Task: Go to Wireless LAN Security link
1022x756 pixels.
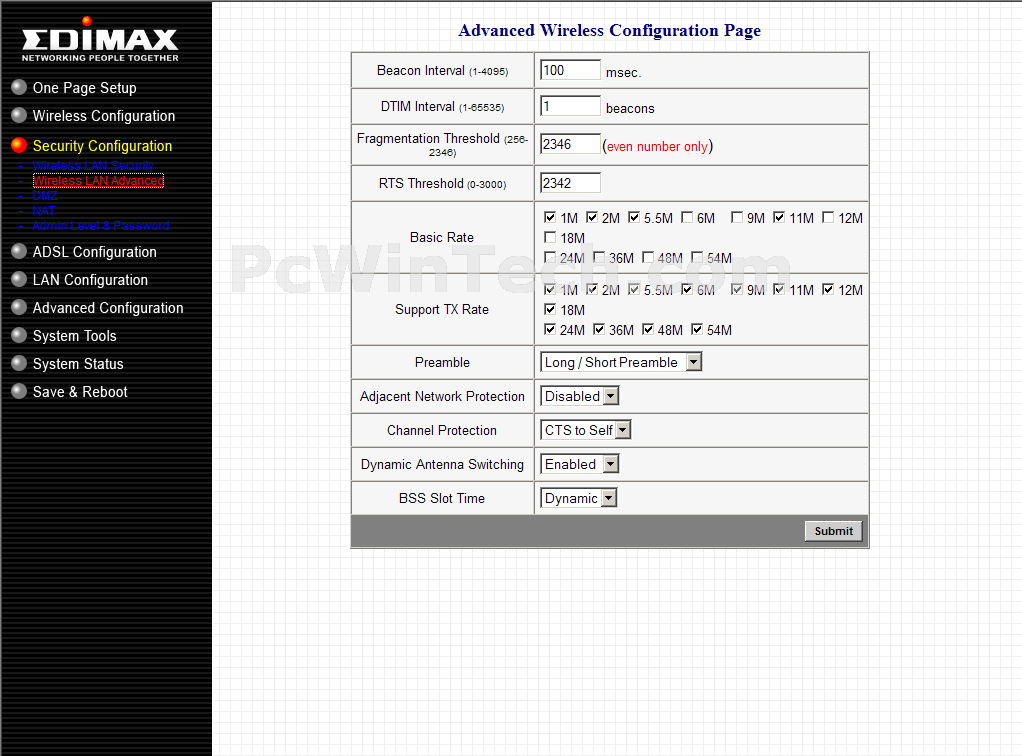Action: point(93,166)
